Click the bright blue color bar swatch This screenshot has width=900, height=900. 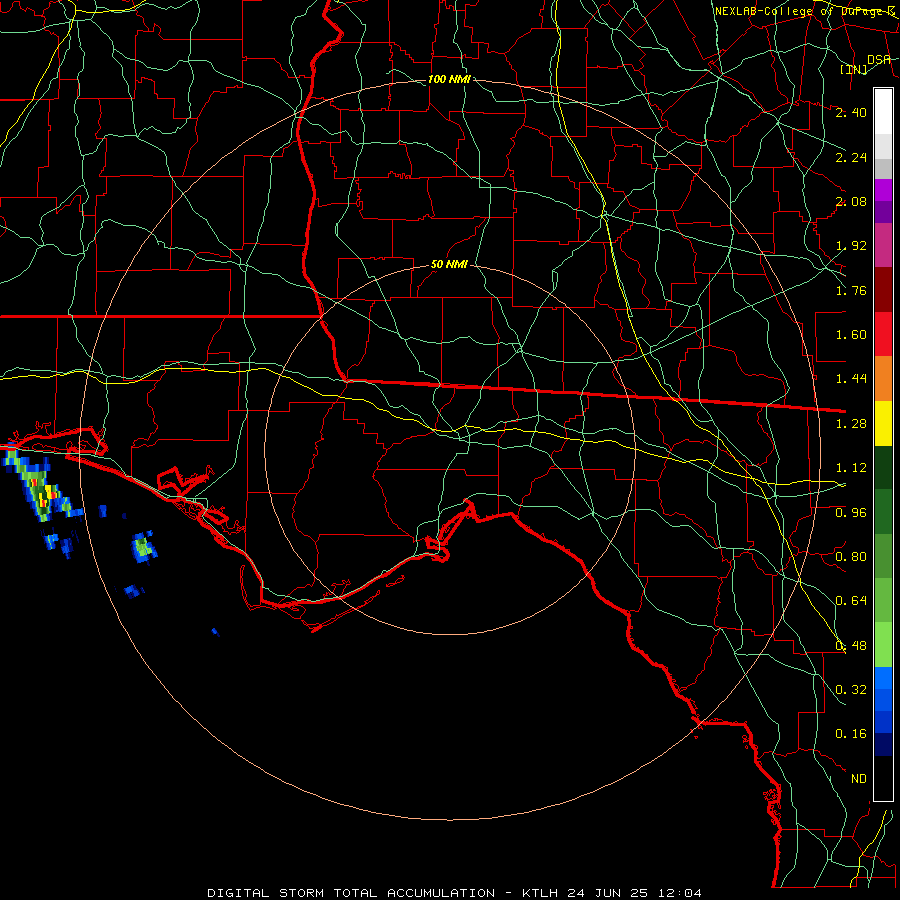(883, 678)
